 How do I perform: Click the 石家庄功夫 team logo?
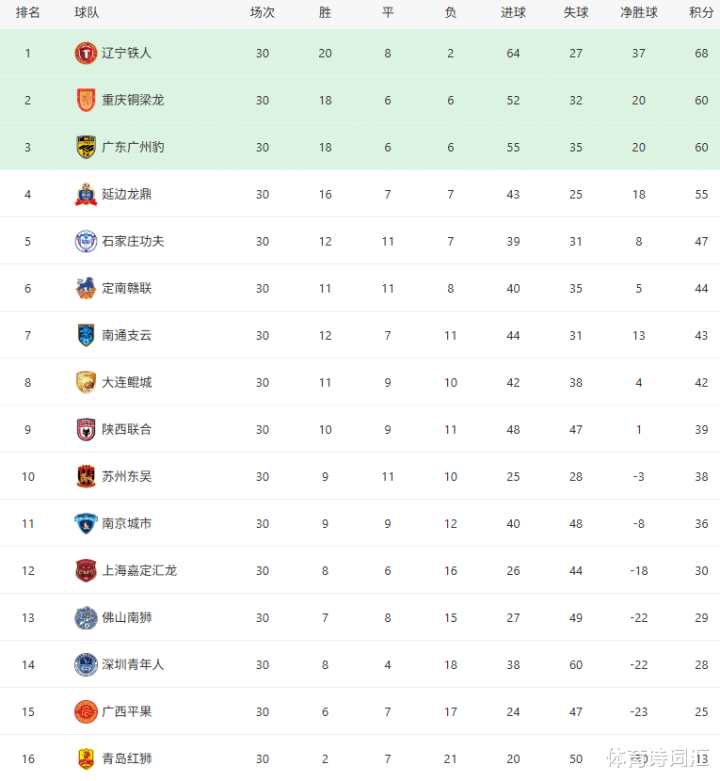[x=86, y=241]
